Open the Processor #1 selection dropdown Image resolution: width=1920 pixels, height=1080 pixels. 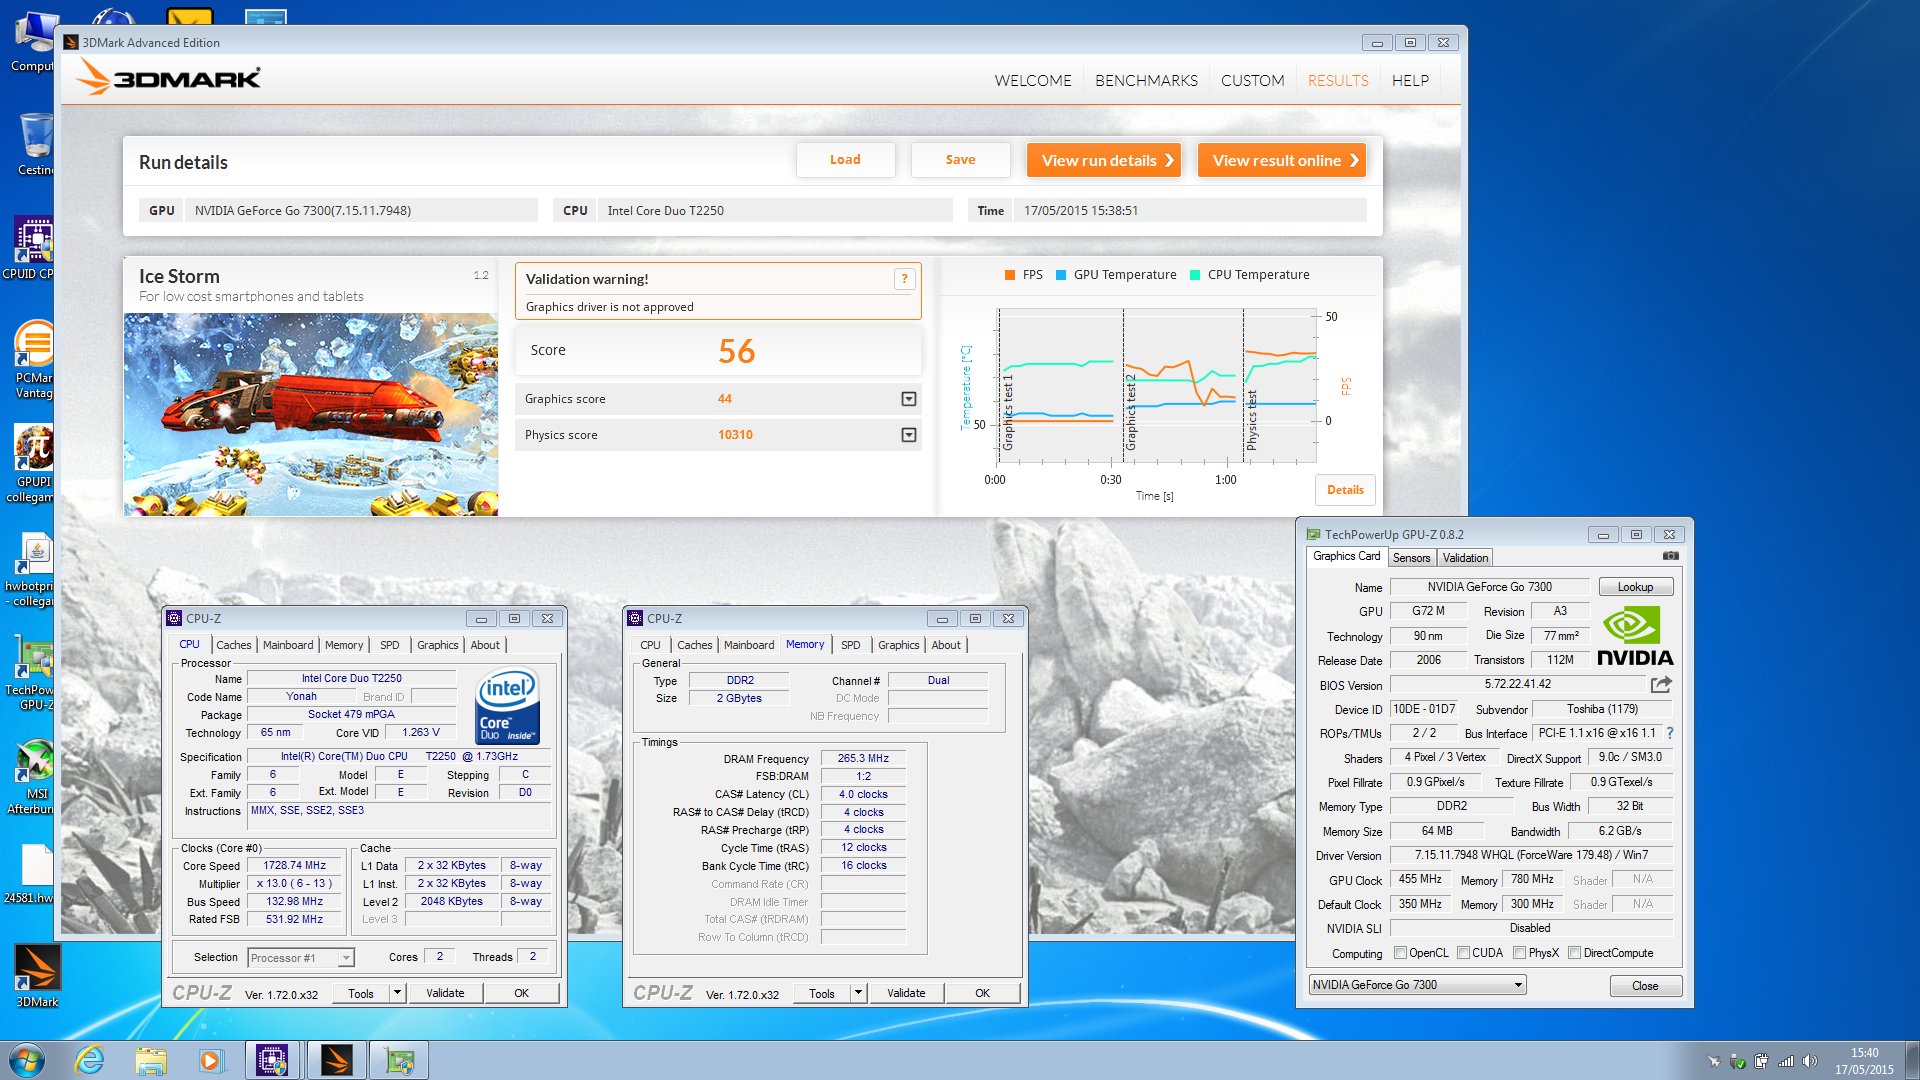pyautogui.click(x=301, y=958)
